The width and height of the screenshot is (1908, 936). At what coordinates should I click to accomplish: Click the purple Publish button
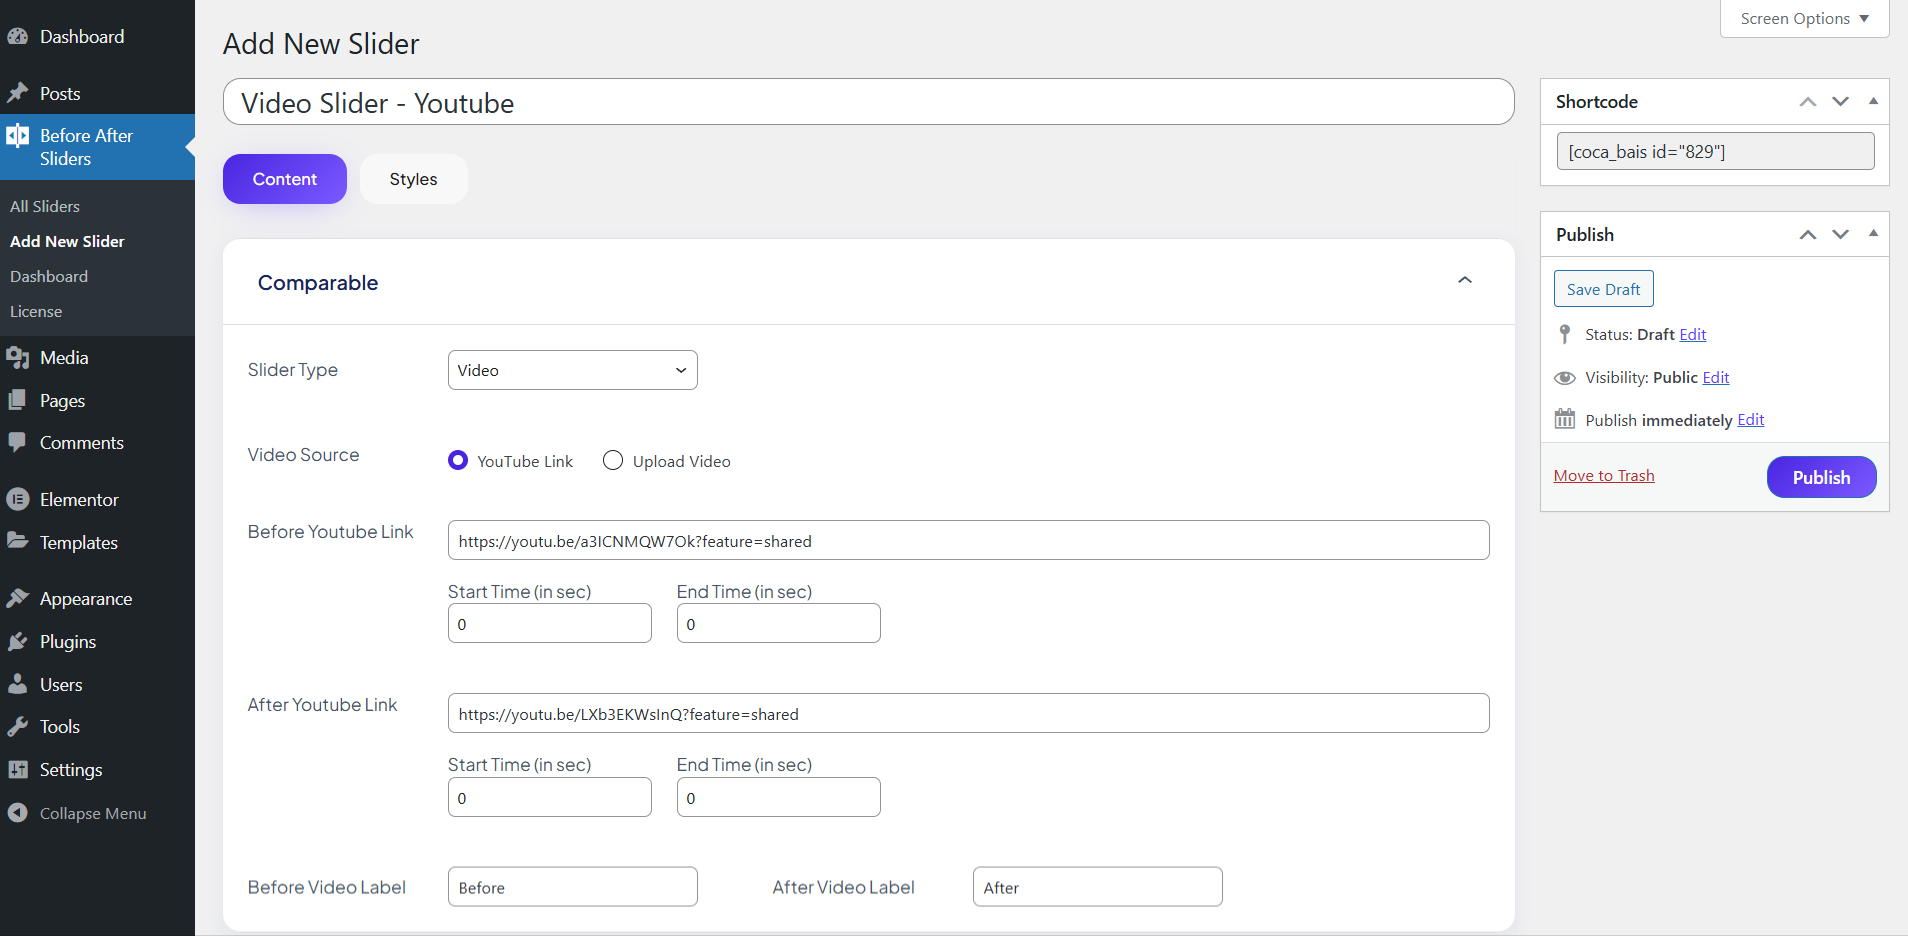tap(1821, 477)
